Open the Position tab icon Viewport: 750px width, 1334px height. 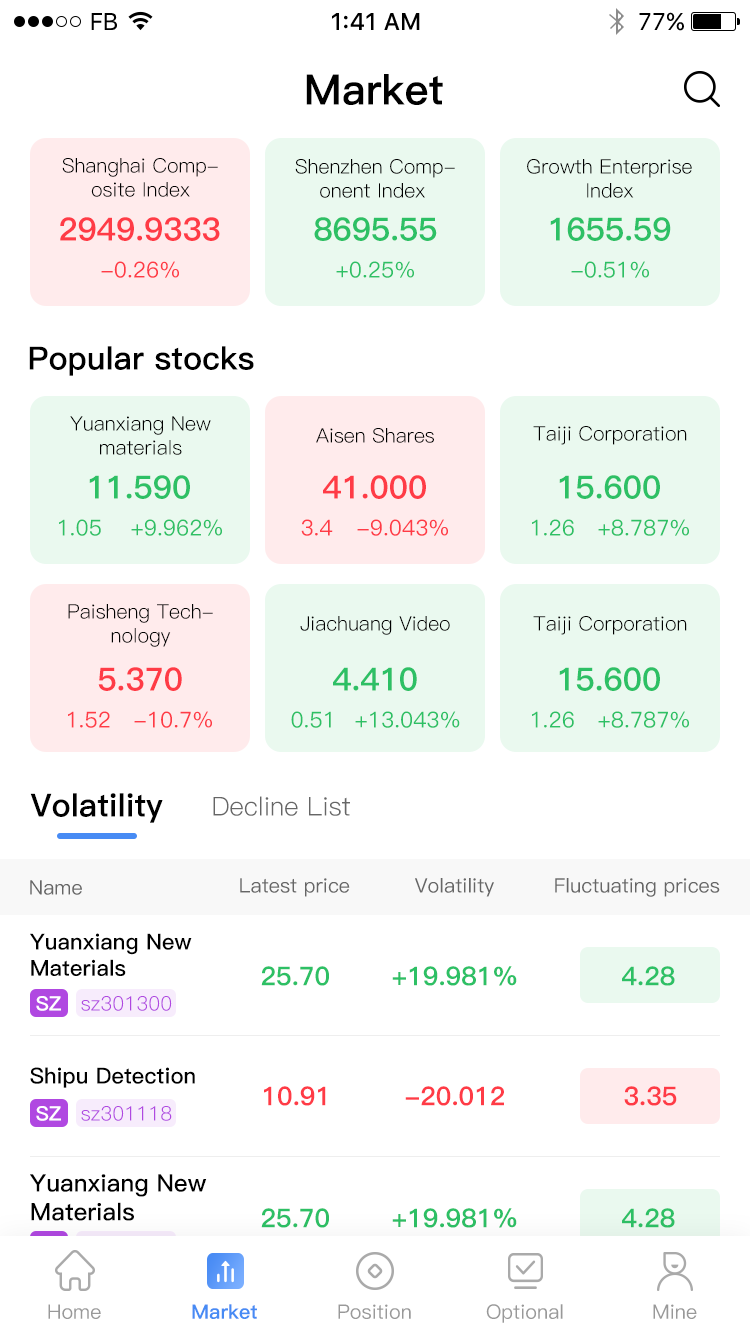click(x=375, y=1272)
